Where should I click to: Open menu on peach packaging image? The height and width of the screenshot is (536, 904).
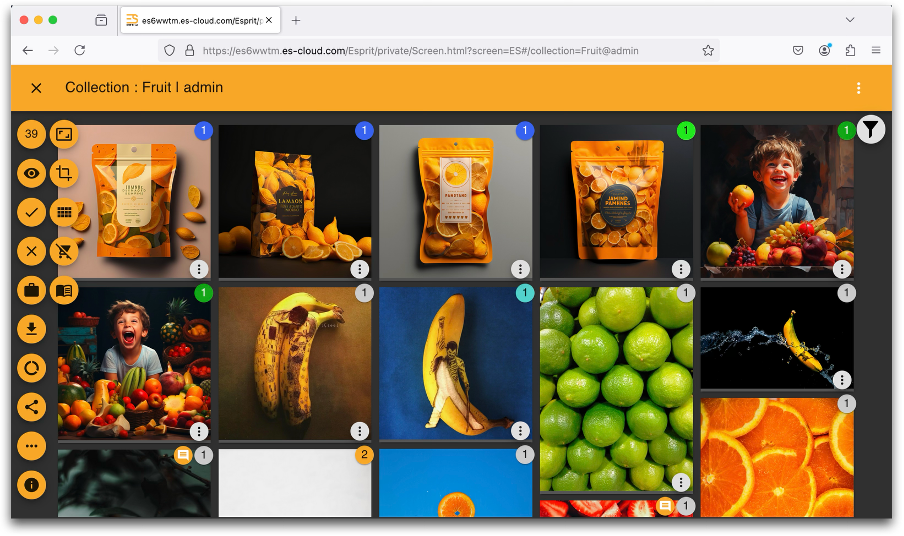[199, 269]
